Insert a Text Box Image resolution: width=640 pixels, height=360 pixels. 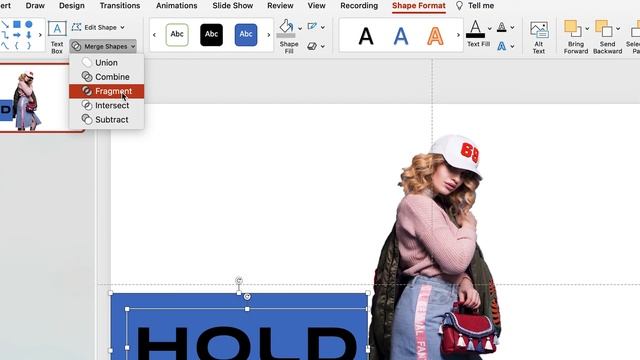57,37
